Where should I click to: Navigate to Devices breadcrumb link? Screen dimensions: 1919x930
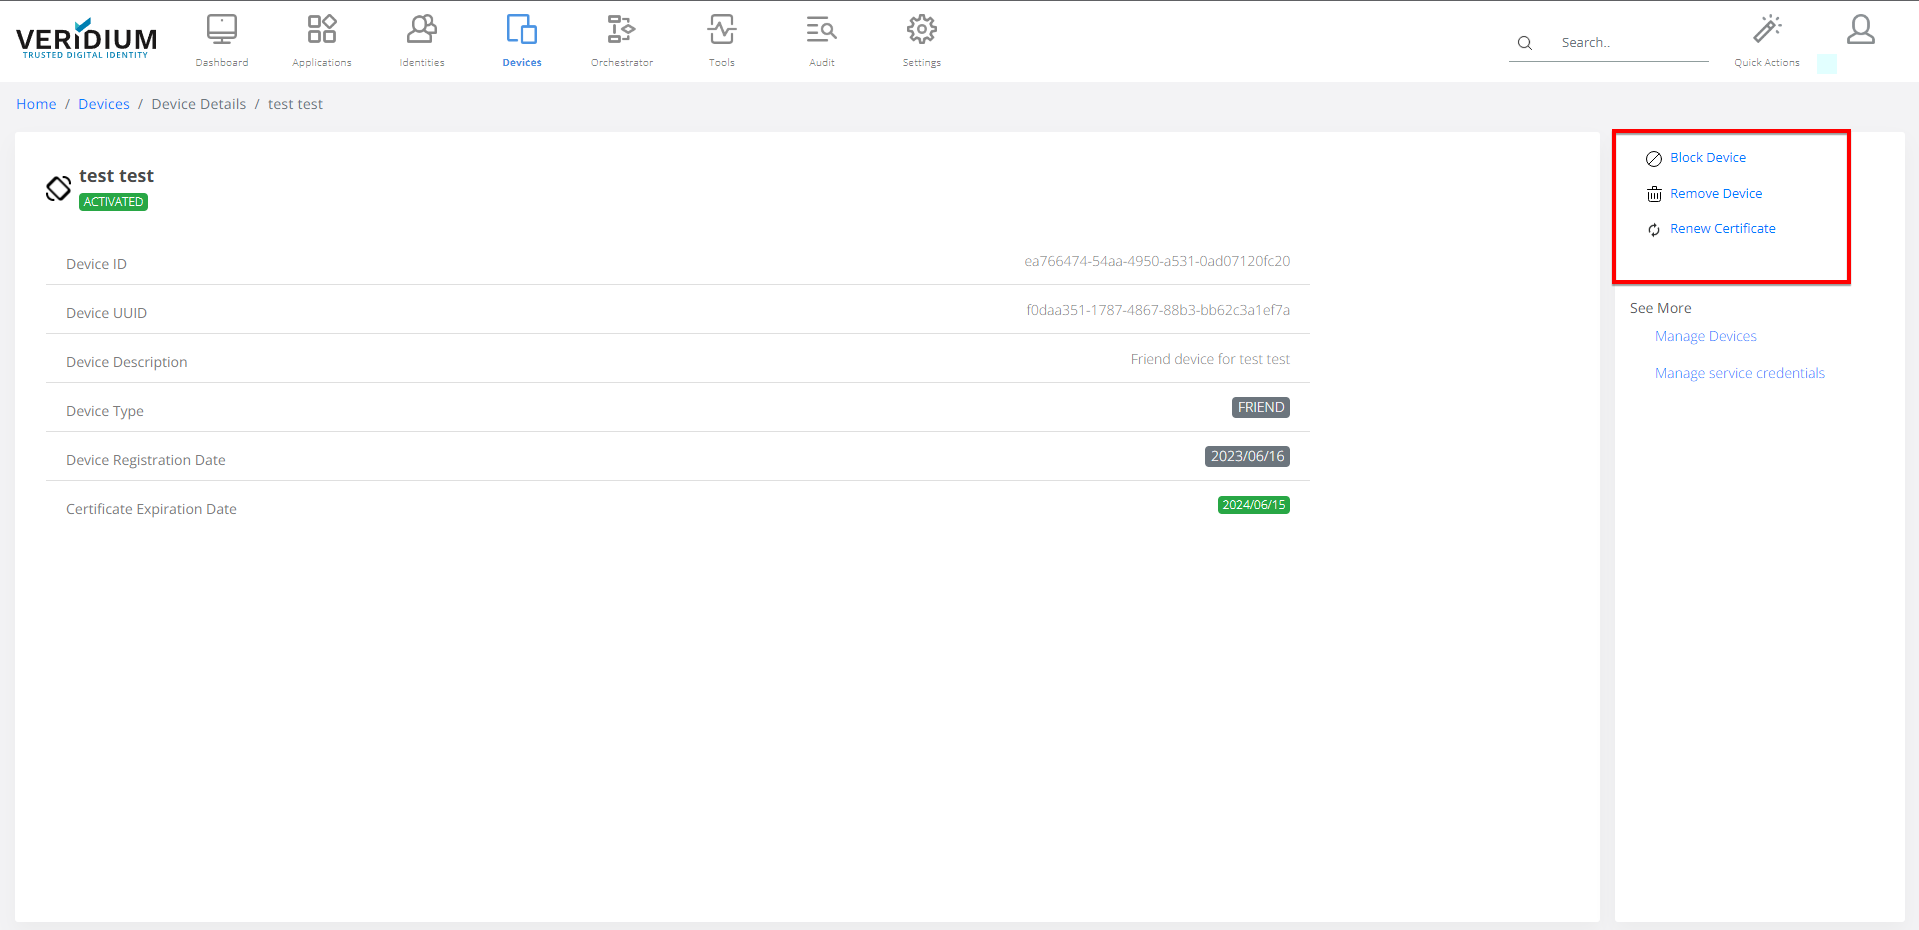tap(104, 104)
